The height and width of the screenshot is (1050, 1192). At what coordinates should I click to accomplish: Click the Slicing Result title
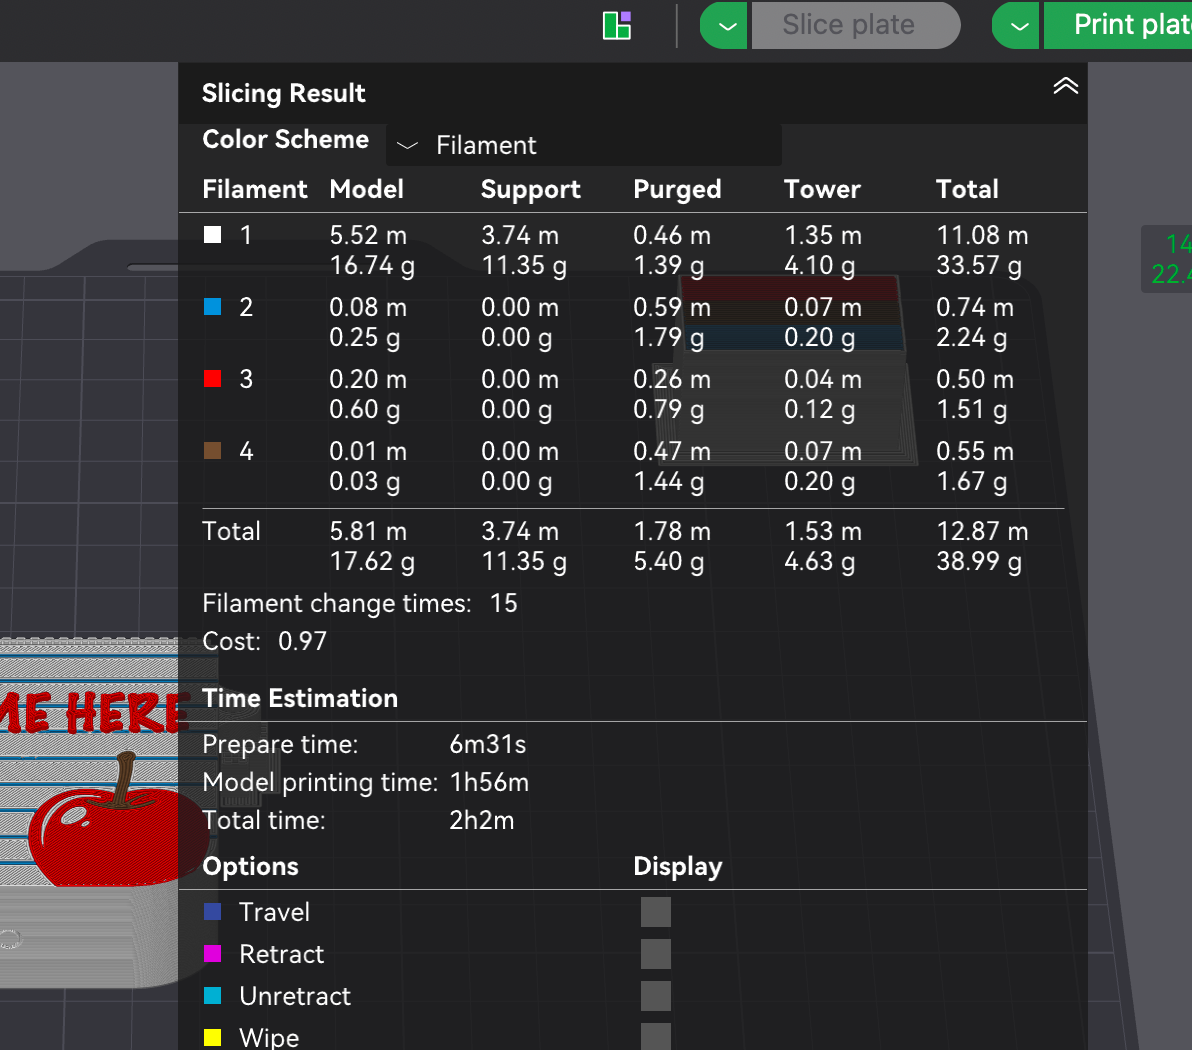284,93
